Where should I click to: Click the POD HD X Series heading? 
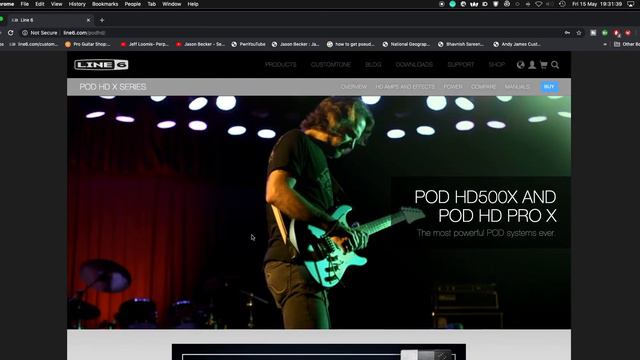(113, 87)
